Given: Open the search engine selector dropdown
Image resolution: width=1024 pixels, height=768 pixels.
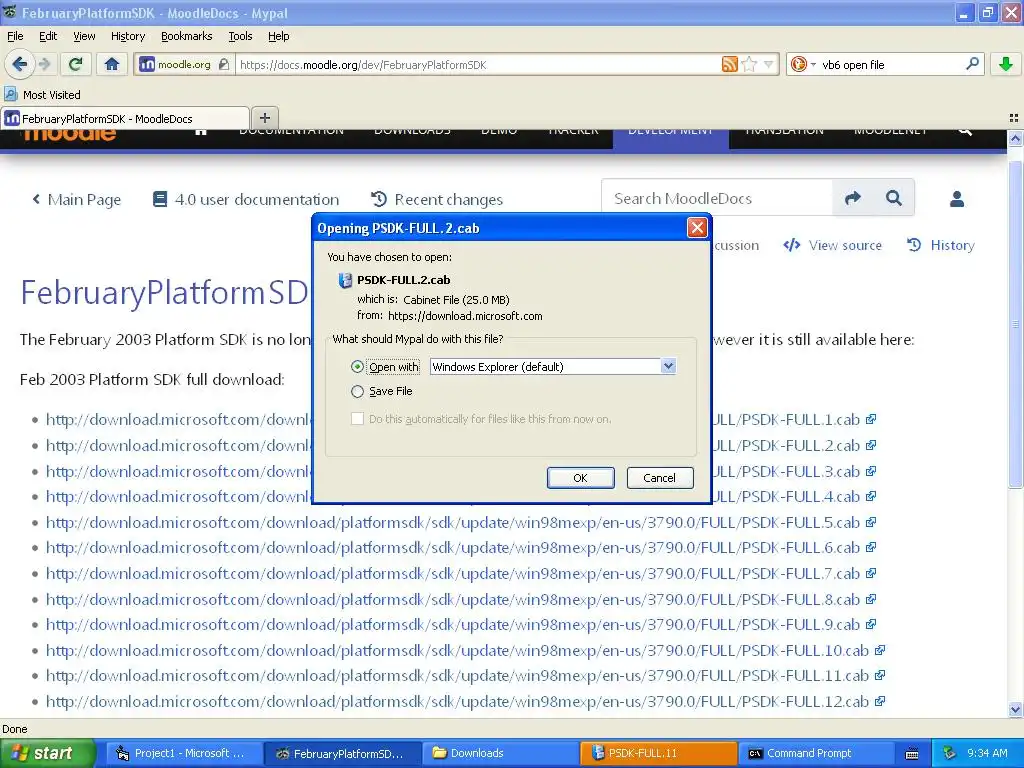Looking at the screenshot, I should click(x=802, y=64).
